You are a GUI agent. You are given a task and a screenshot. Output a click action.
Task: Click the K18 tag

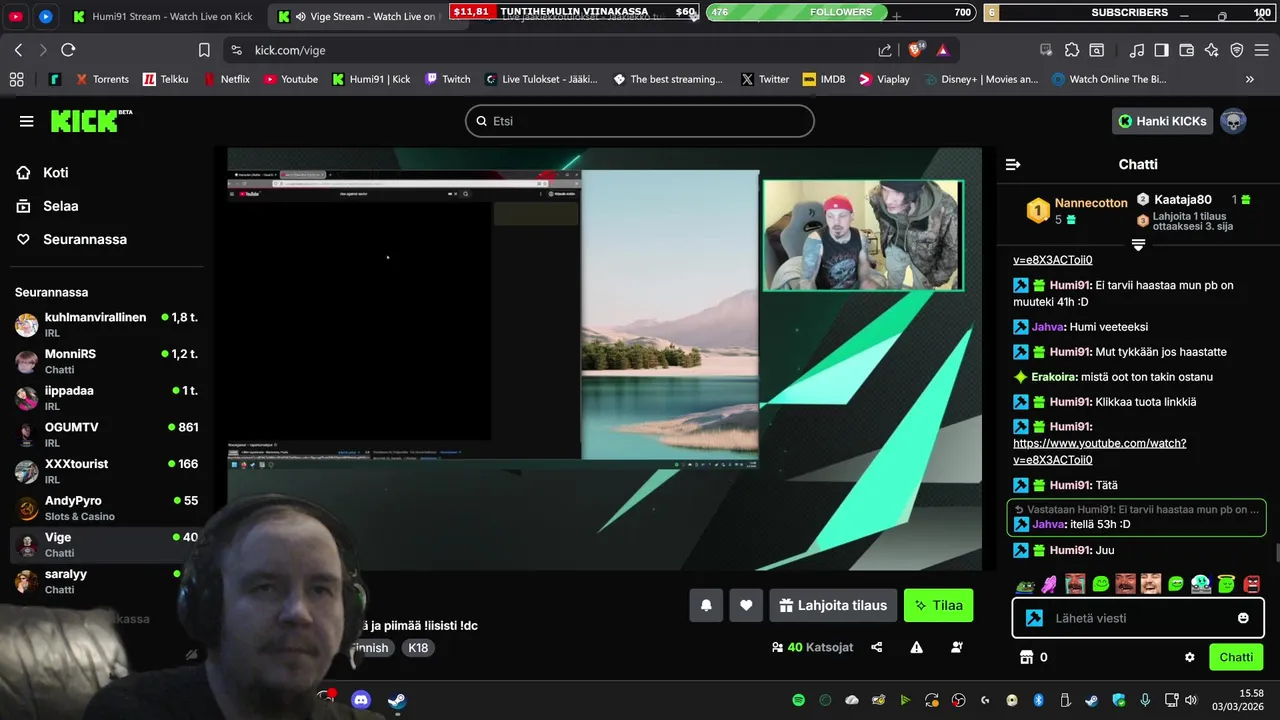[418, 648]
